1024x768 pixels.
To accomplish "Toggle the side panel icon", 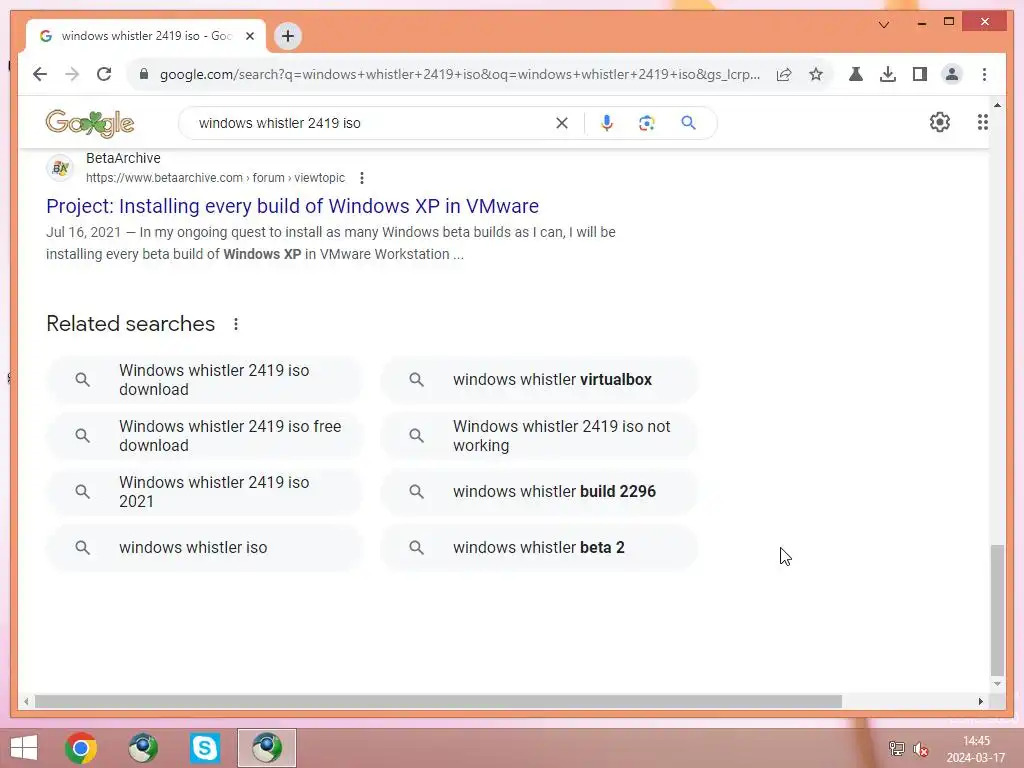I will (920, 74).
